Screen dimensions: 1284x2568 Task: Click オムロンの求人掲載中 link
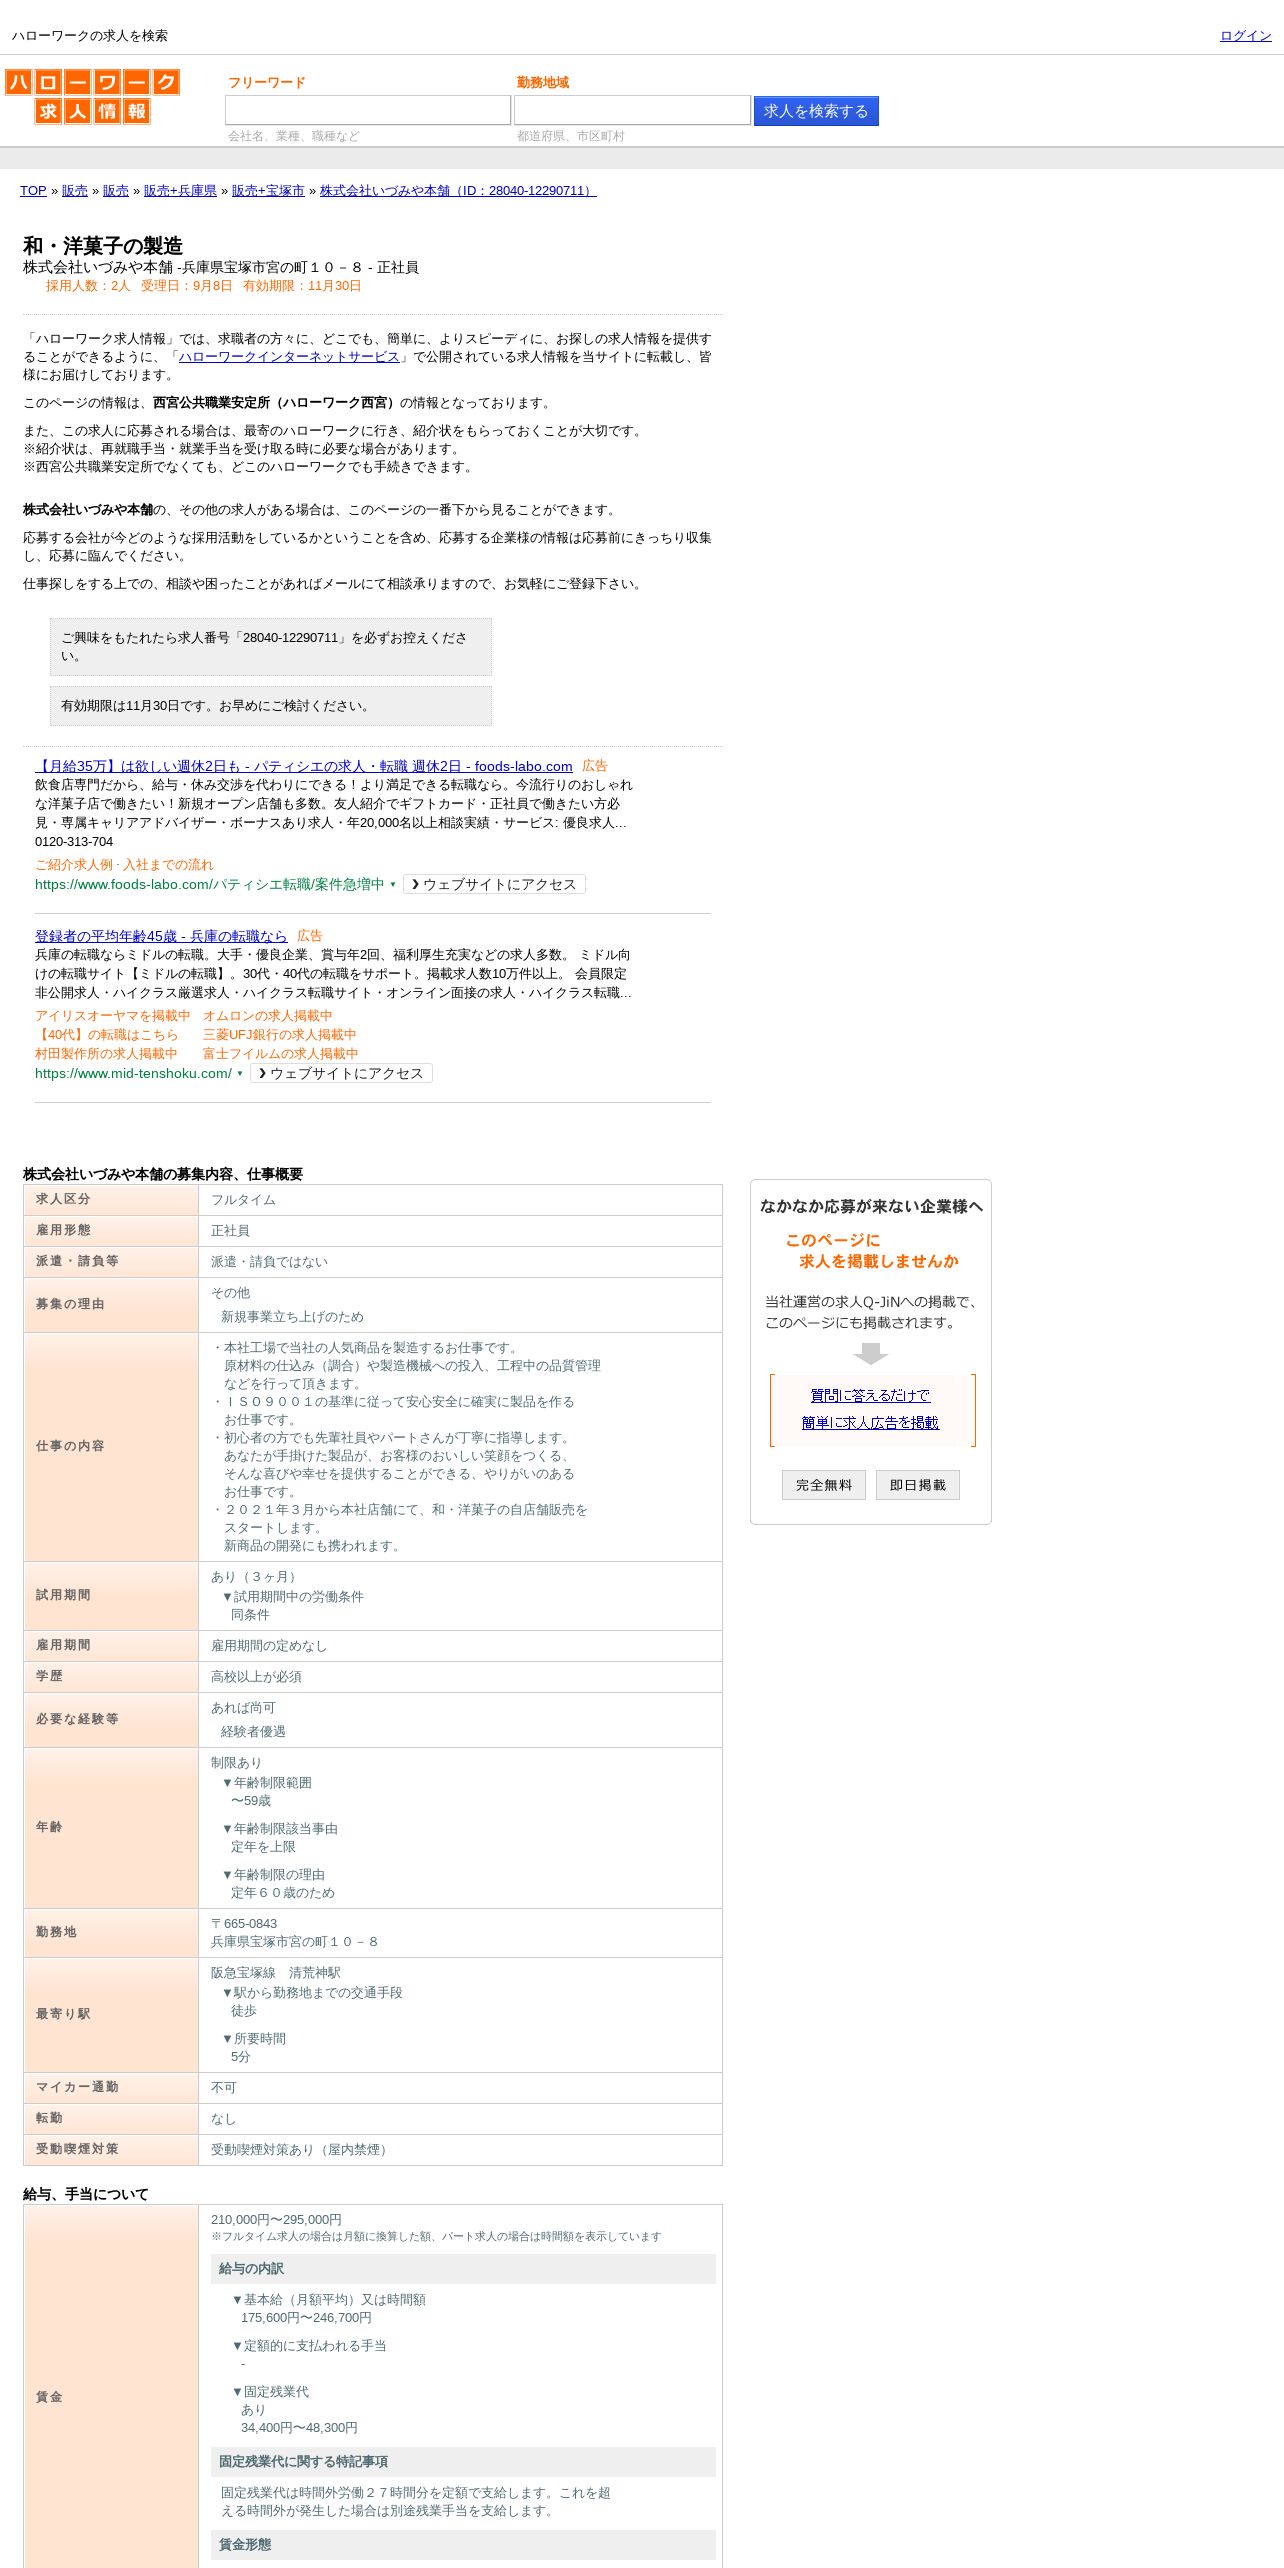(267, 1016)
